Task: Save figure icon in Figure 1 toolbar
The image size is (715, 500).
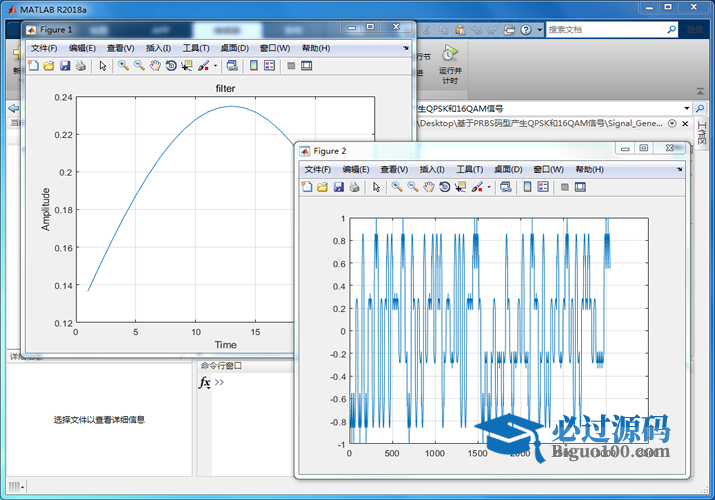Action: point(65,66)
